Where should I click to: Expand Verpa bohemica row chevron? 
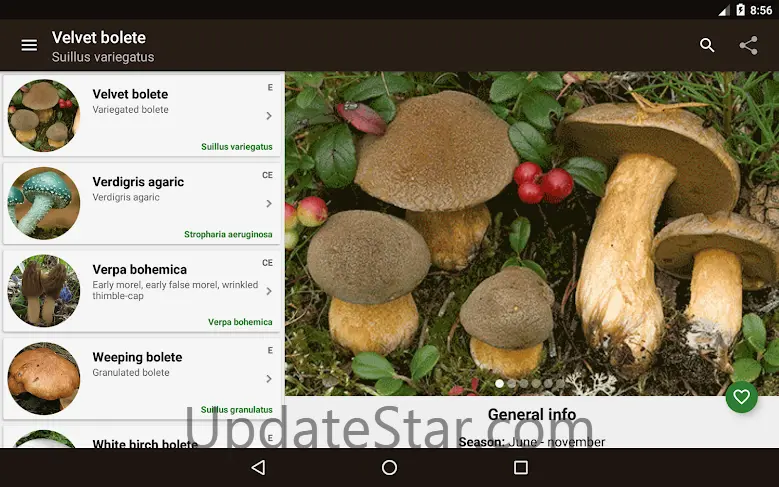coord(269,291)
